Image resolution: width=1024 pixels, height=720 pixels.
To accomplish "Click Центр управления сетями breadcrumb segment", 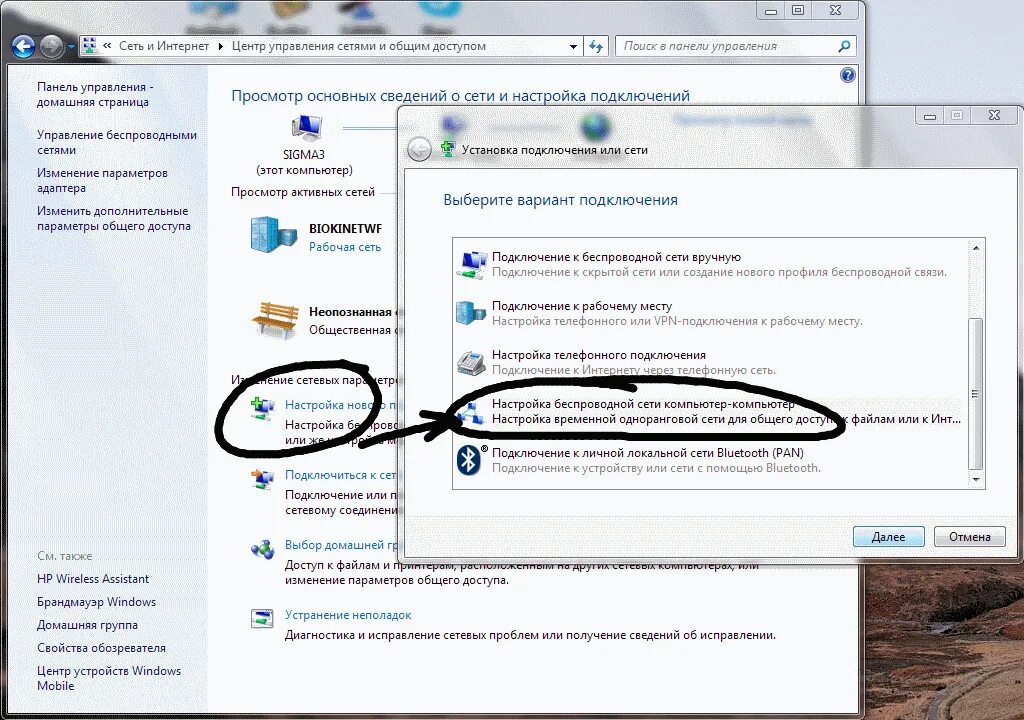I will (x=359, y=46).
